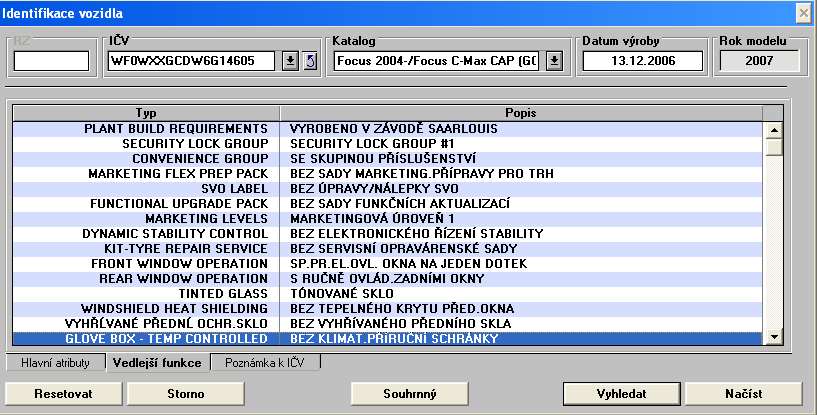Sort by the Typ column header
The height and width of the screenshot is (415, 817).
[146, 112]
